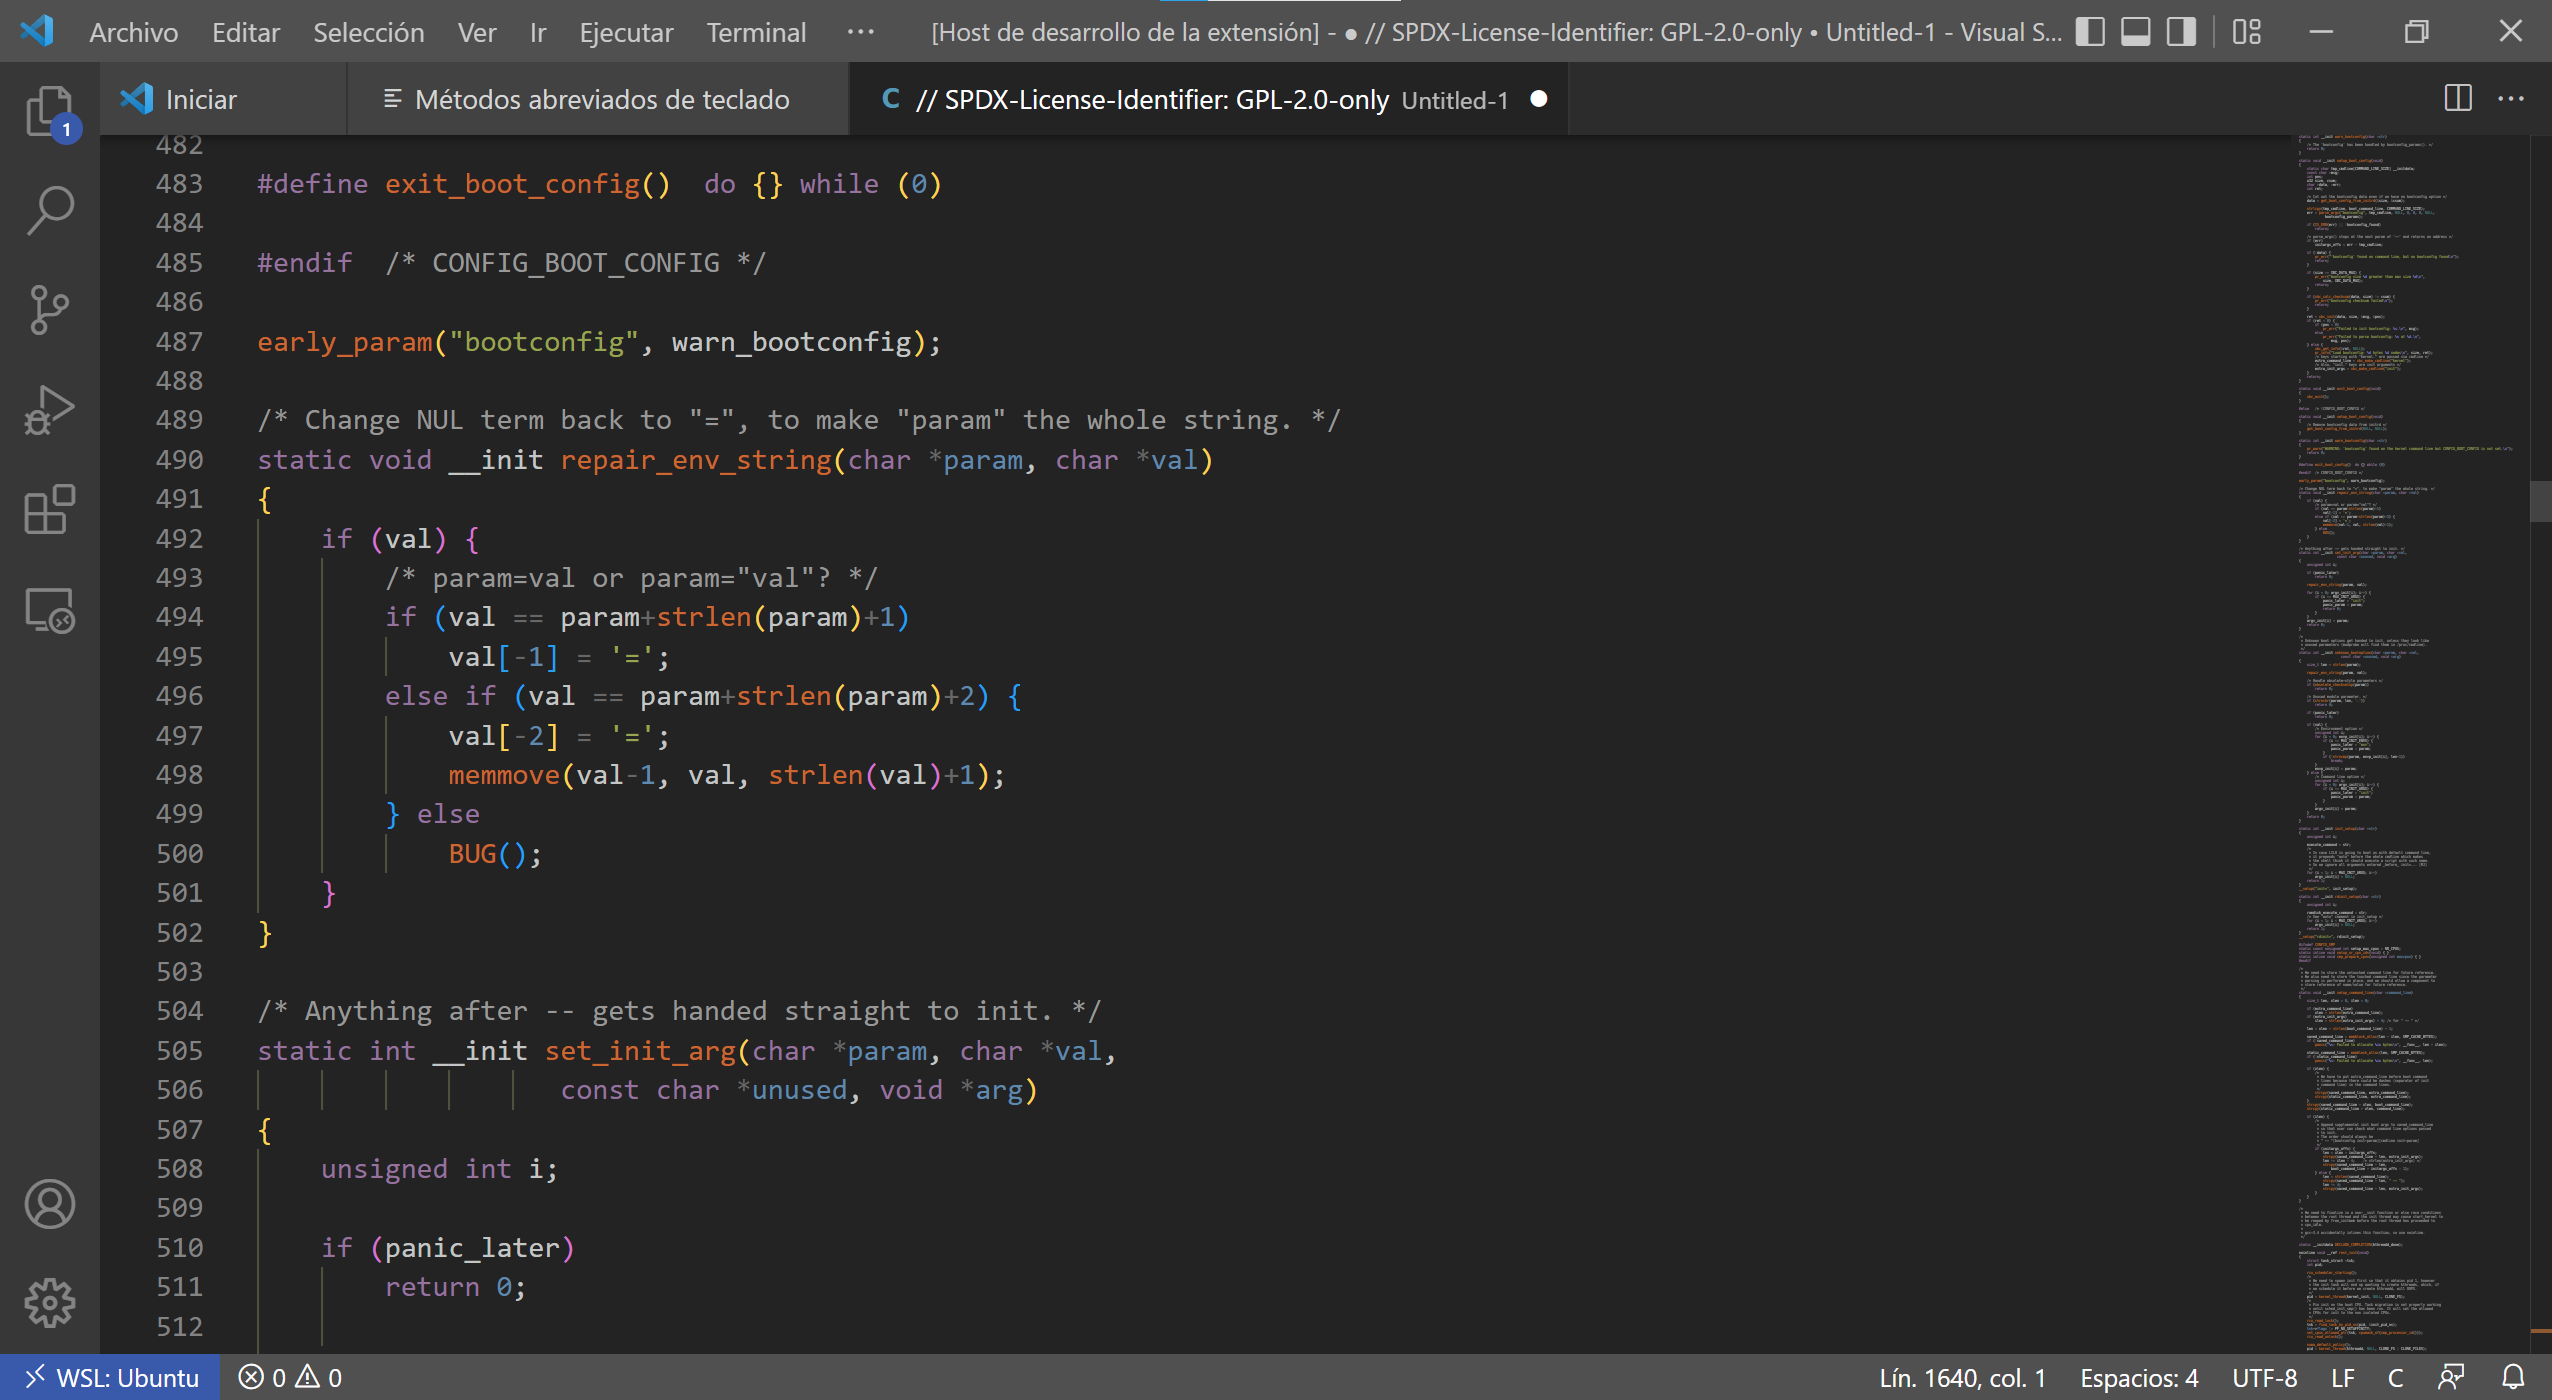Screen dimensions: 2552x1400
Task: Open the Ver menu
Action: point(477,32)
